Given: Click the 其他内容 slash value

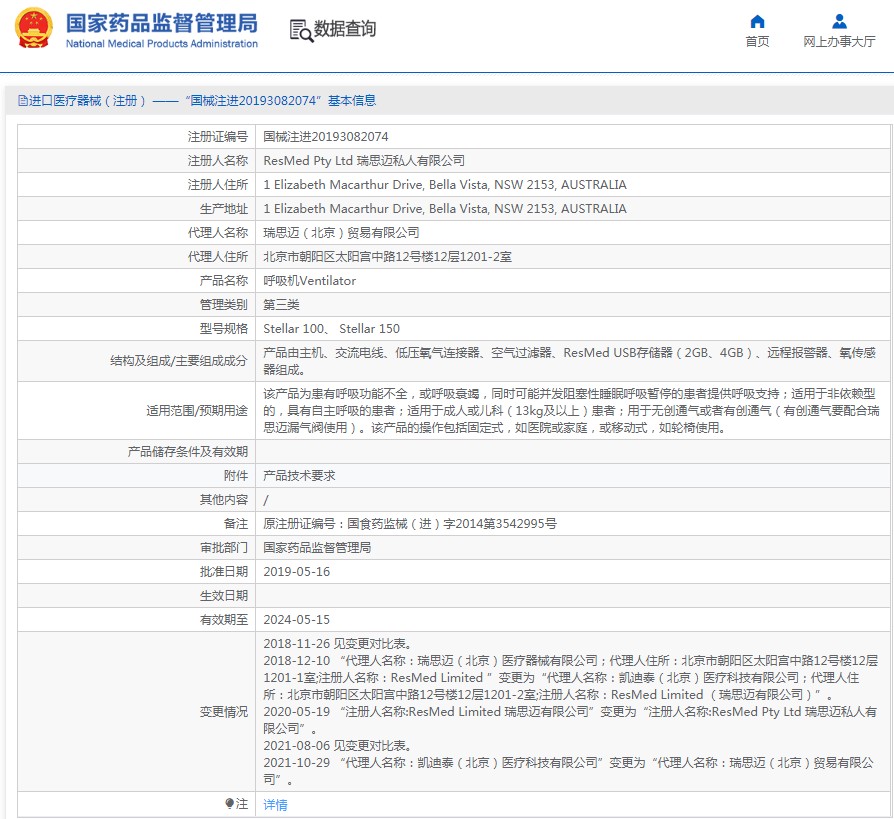Looking at the screenshot, I should pos(266,500).
